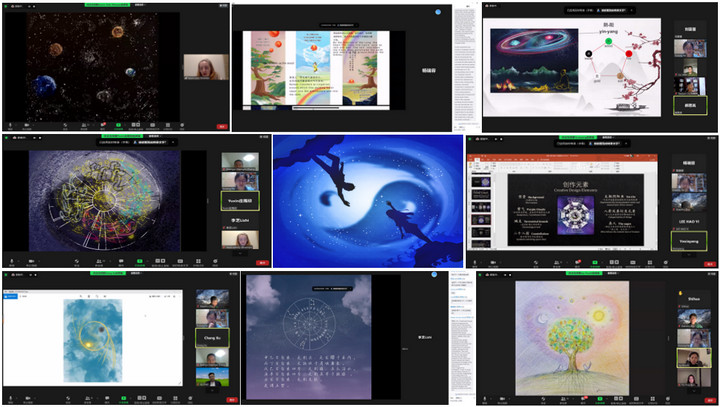The image size is (720, 407).
Task: Select Cheng Xu's highlighted video tile
Action: (x=213, y=336)
